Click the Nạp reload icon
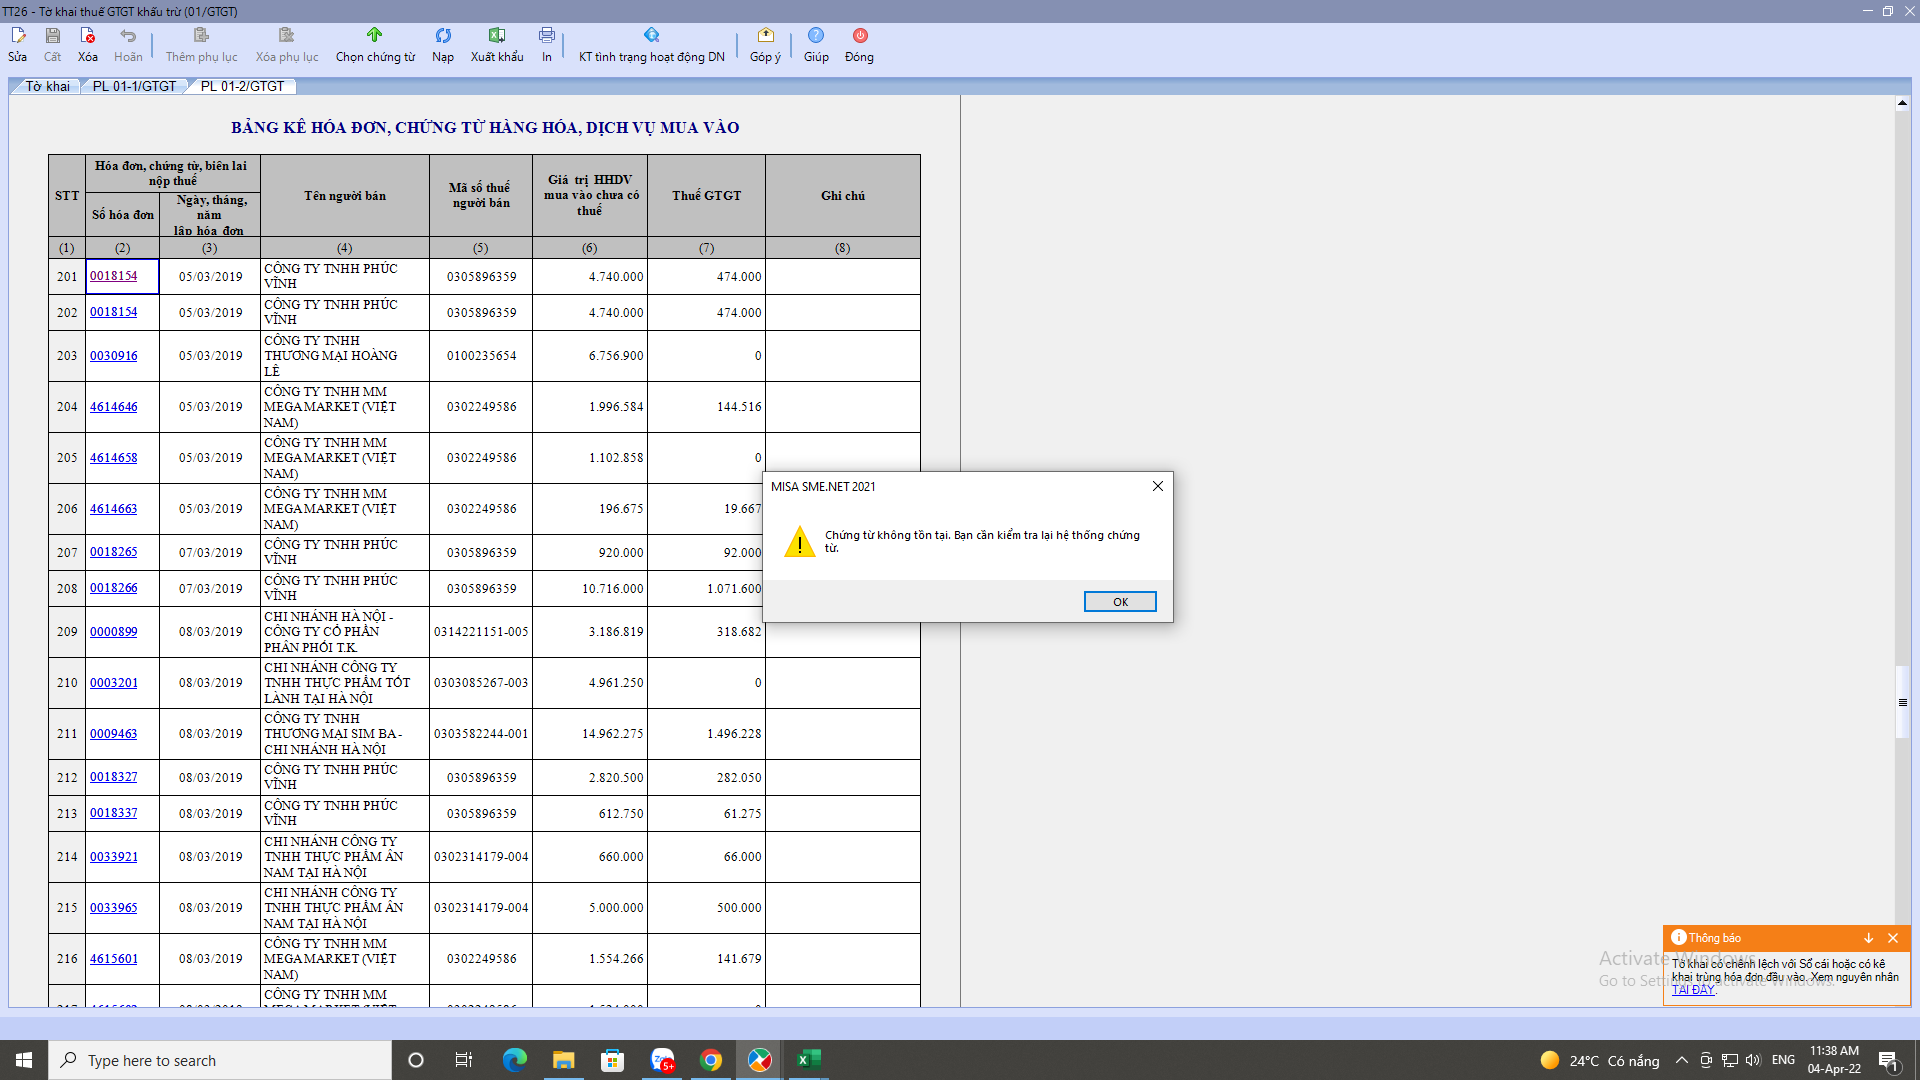The width and height of the screenshot is (1920, 1080). point(443,45)
